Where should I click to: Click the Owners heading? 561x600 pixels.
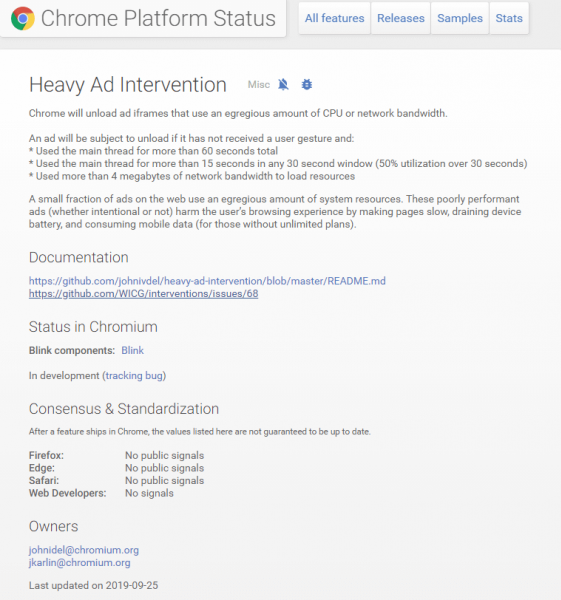click(x=53, y=526)
